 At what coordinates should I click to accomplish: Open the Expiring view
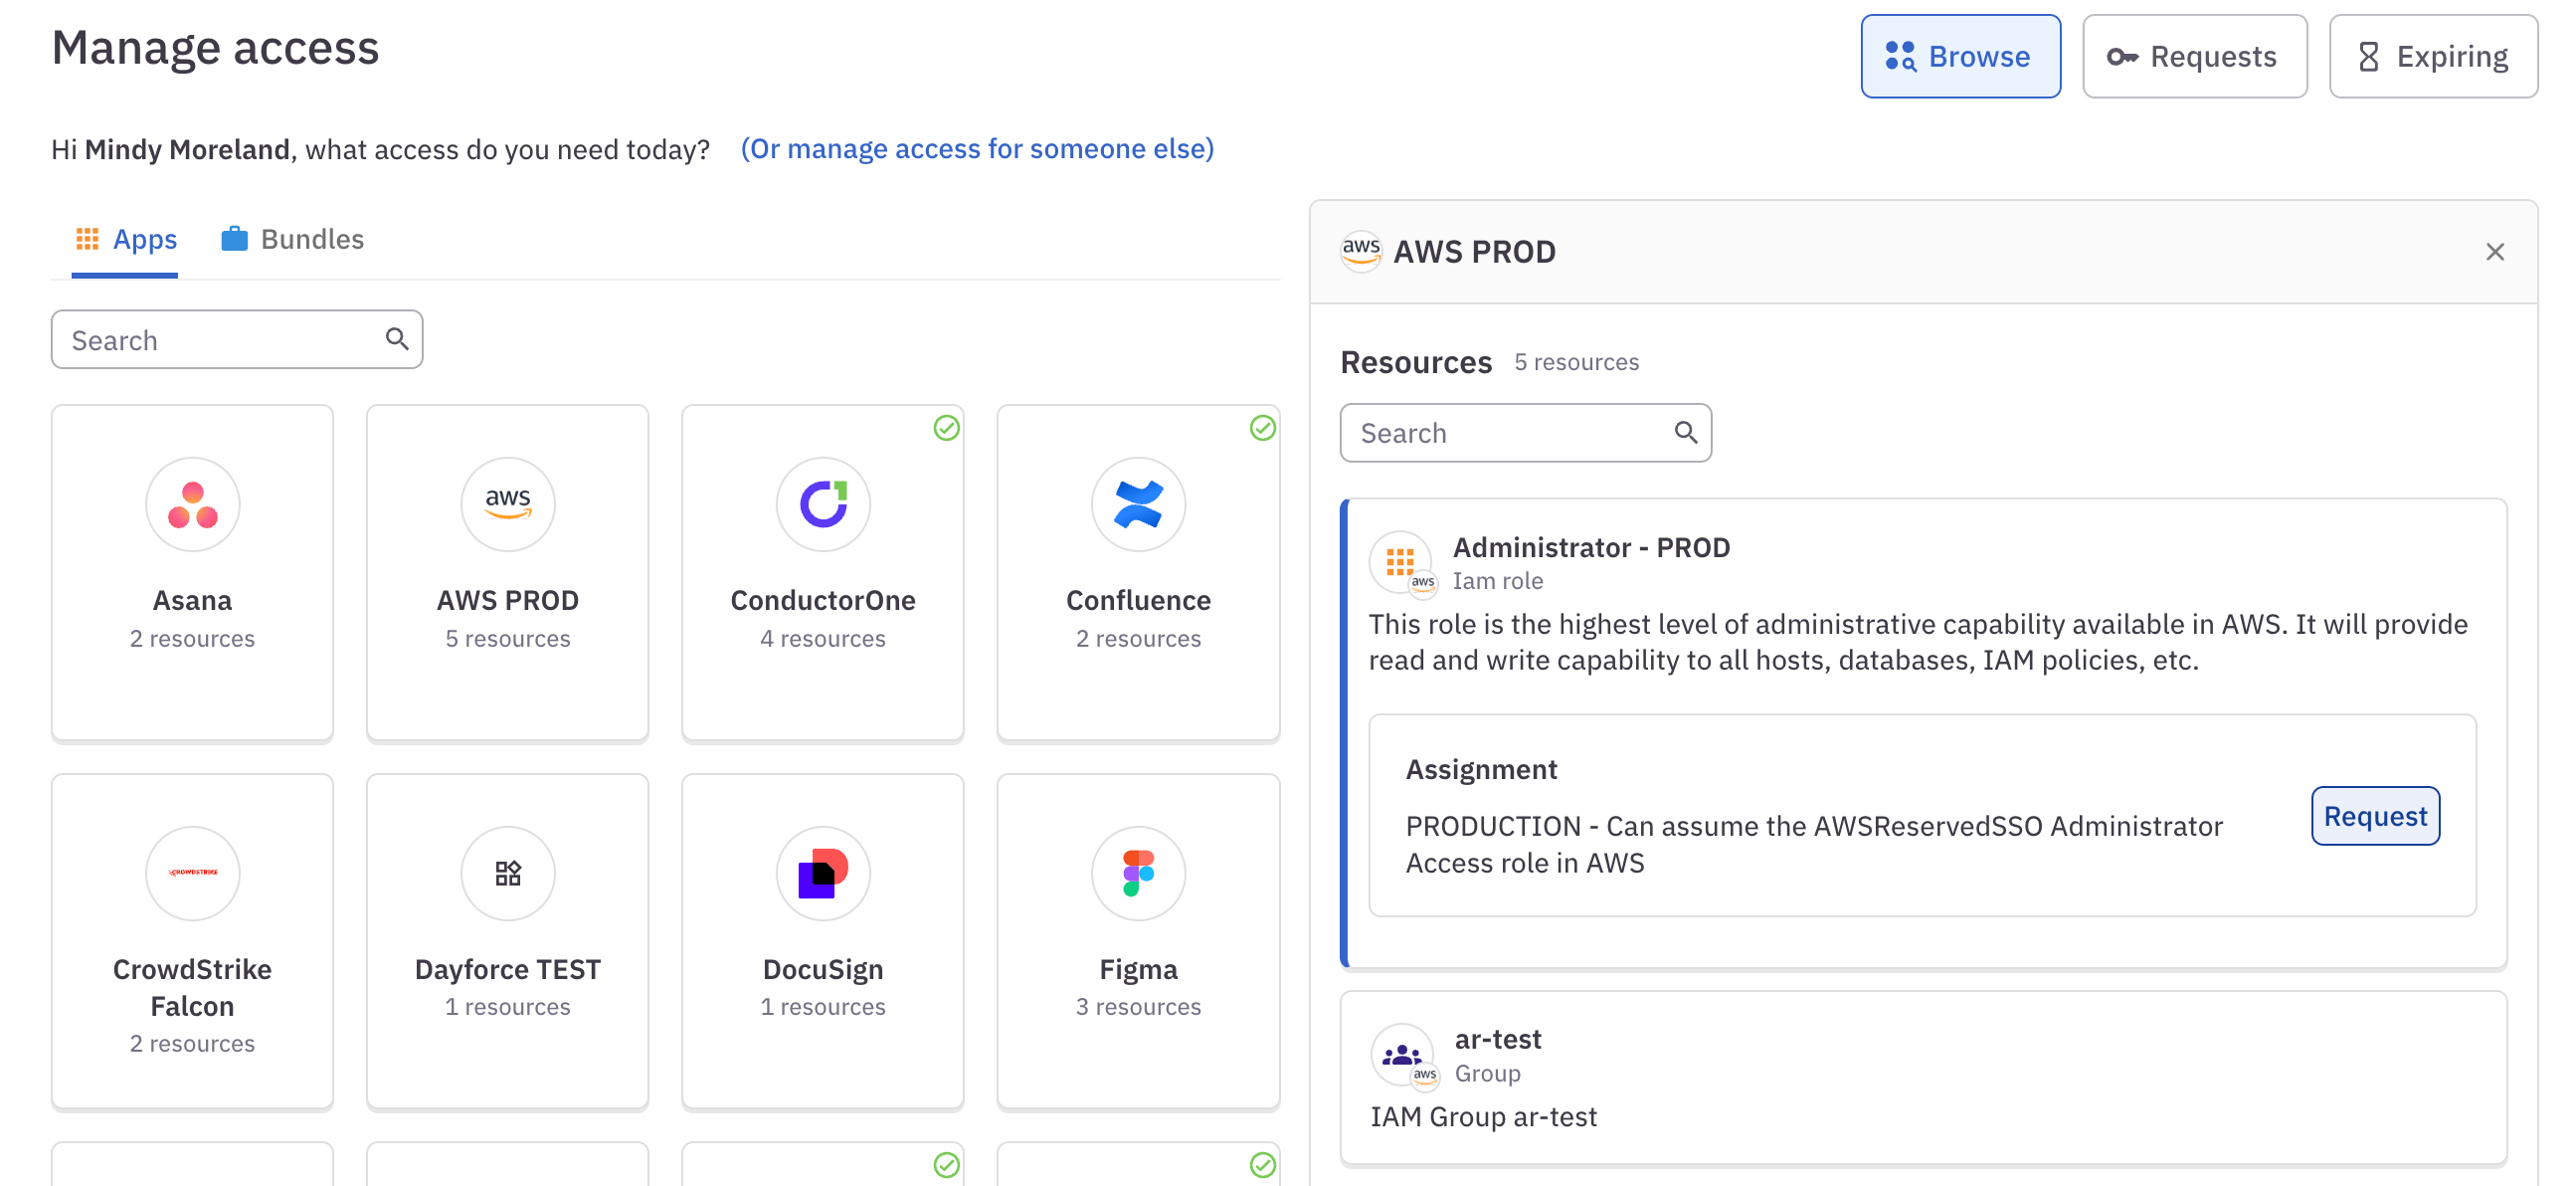(x=2432, y=56)
